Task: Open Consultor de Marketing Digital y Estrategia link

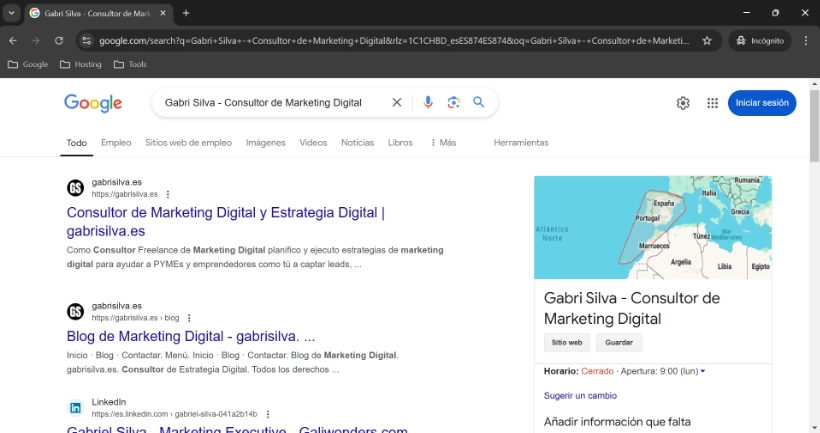Action: pos(225,222)
